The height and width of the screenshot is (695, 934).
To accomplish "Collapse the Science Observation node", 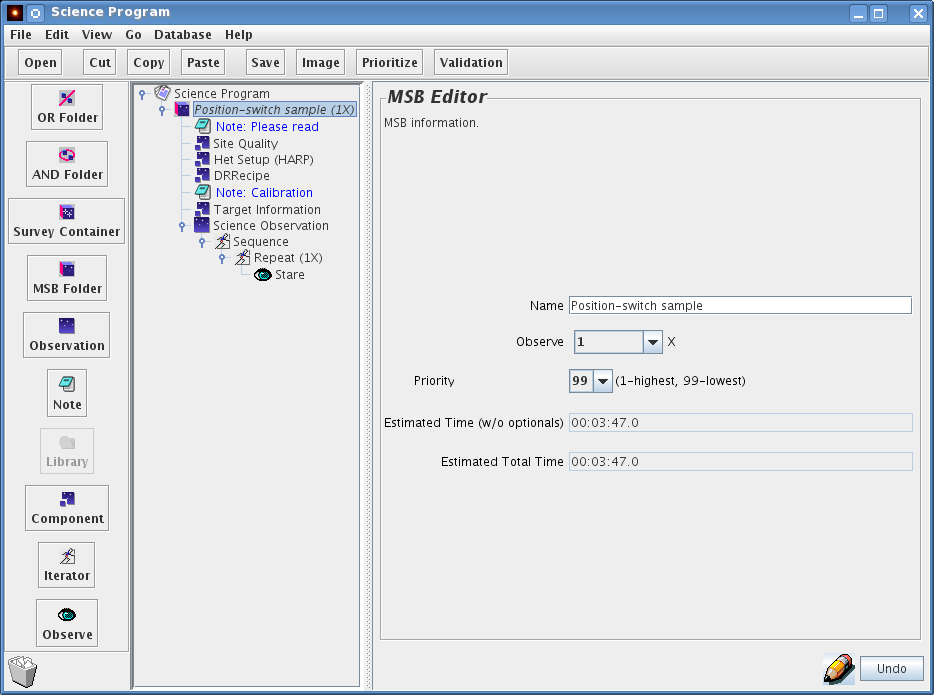I will coord(182,226).
